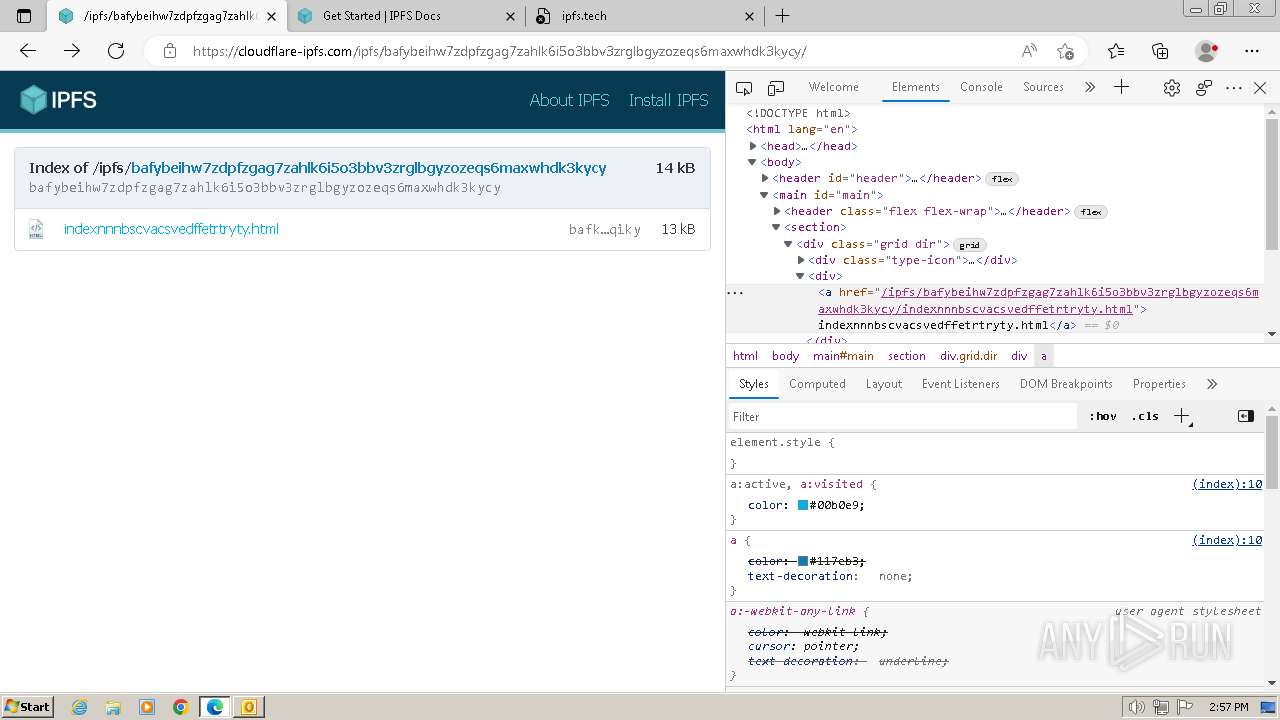1280x720 pixels.
Task: Open DevTools customize menu (three dots)
Action: (x=1234, y=88)
